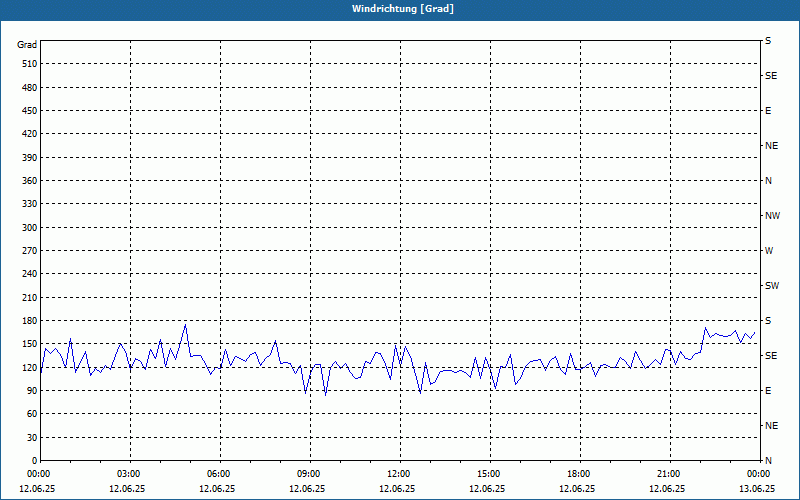Select the NW compass direction label
The height and width of the screenshot is (500, 800).
772,216
